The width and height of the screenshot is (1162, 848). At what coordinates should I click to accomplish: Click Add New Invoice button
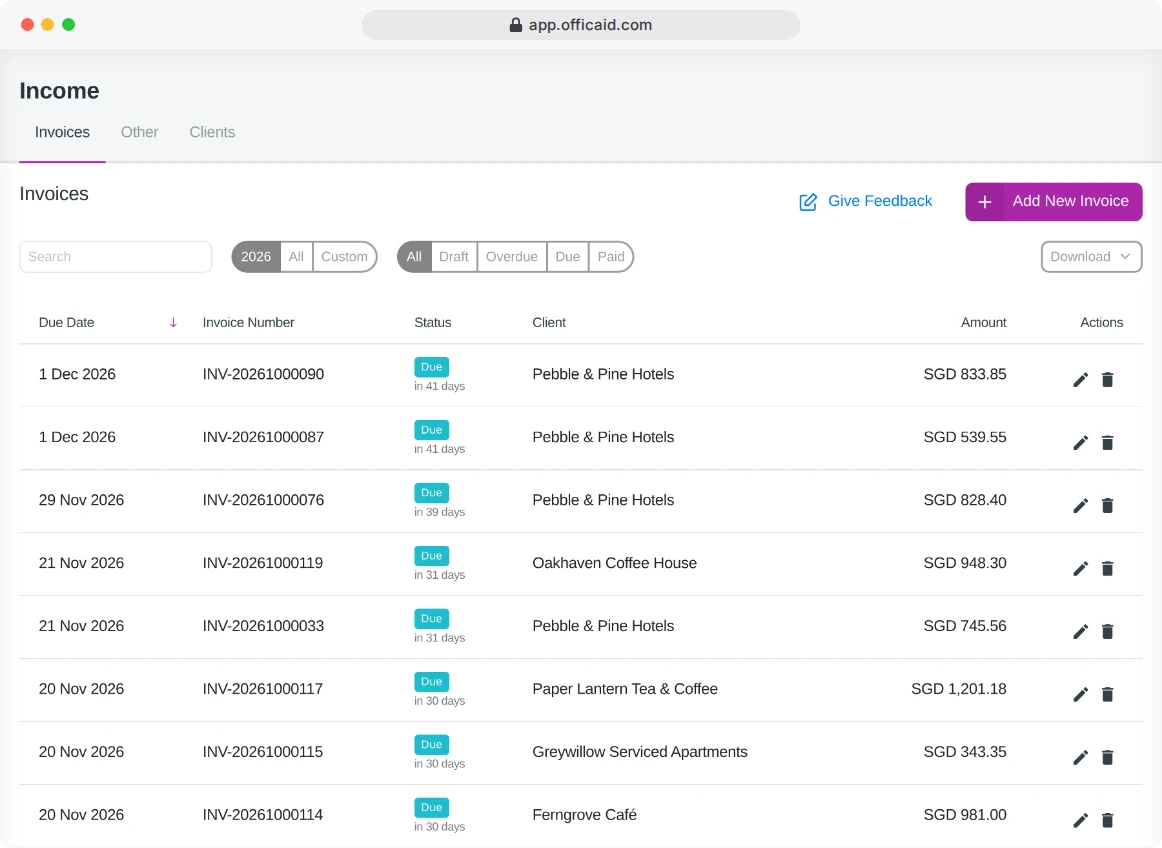(1054, 202)
